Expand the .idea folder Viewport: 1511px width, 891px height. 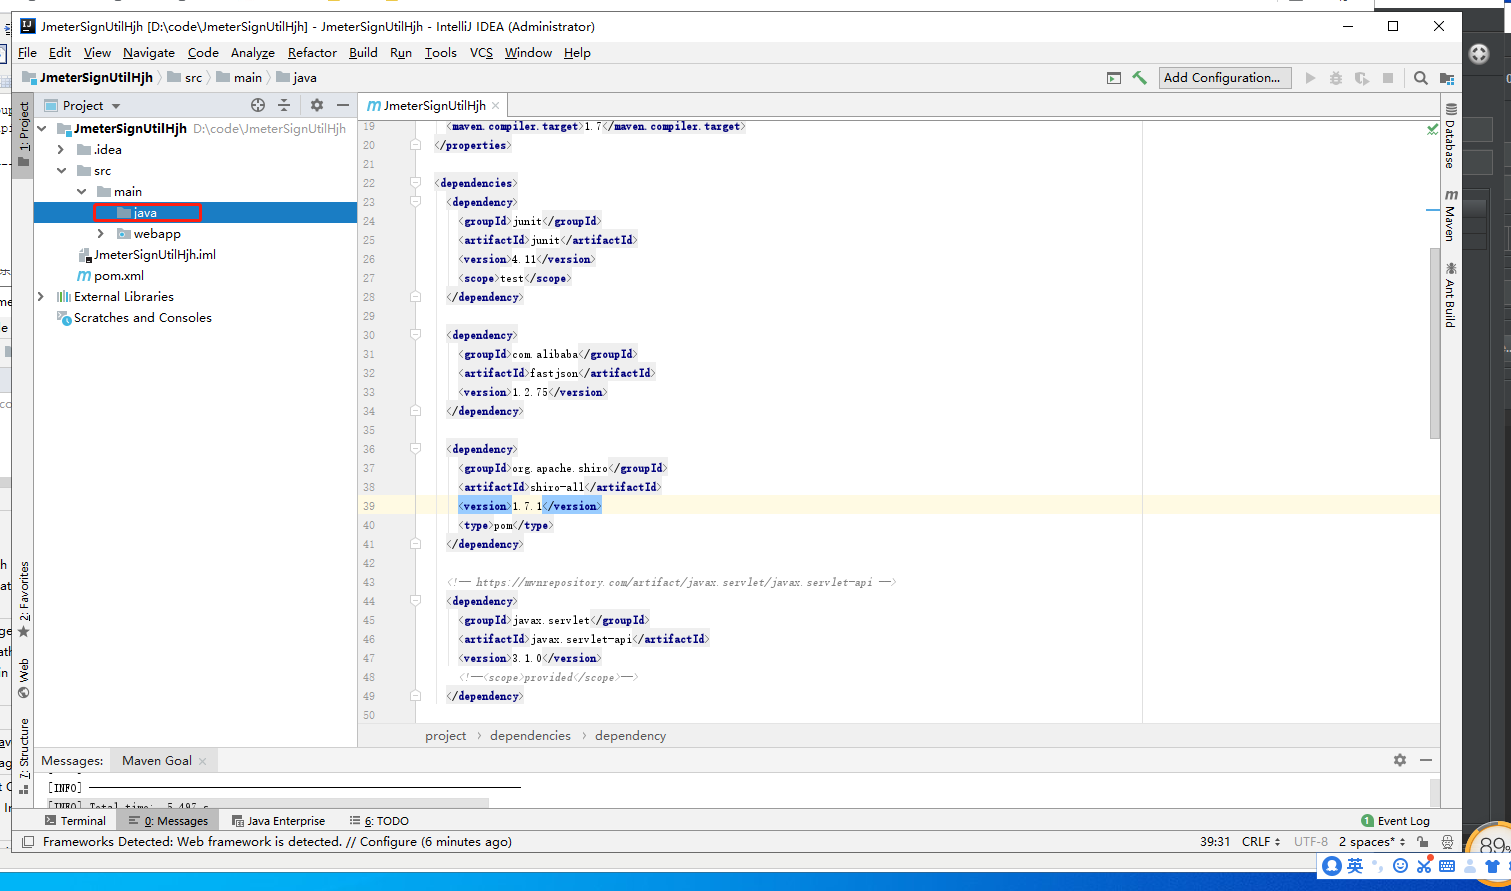point(61,150)
